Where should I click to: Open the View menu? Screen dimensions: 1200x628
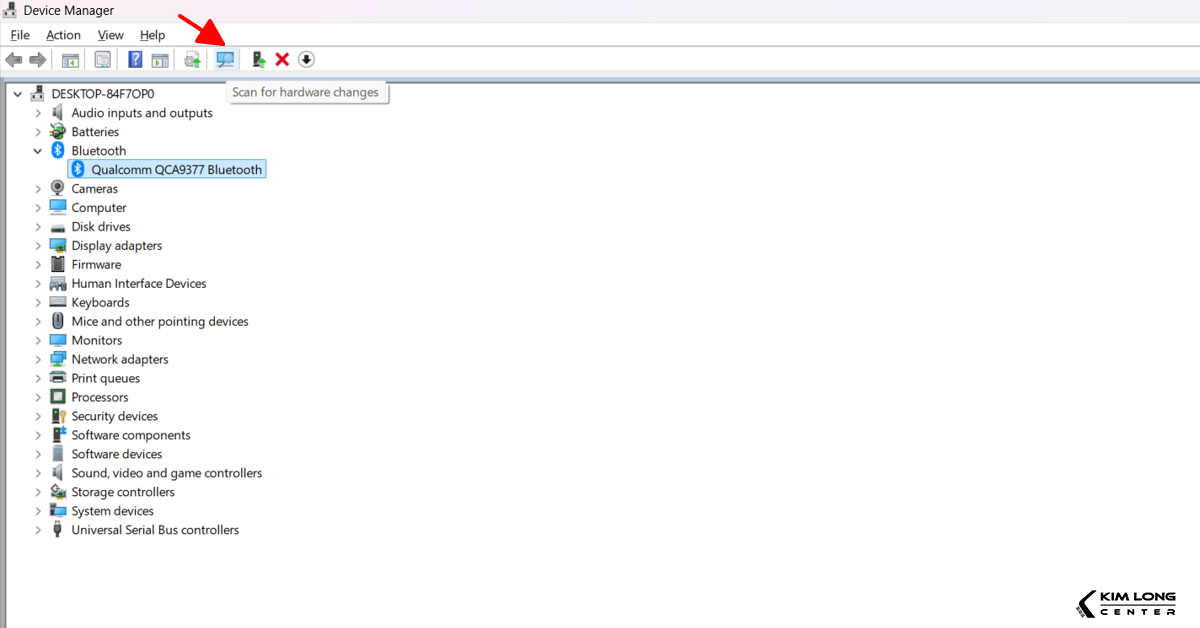[x=110, y=34]
